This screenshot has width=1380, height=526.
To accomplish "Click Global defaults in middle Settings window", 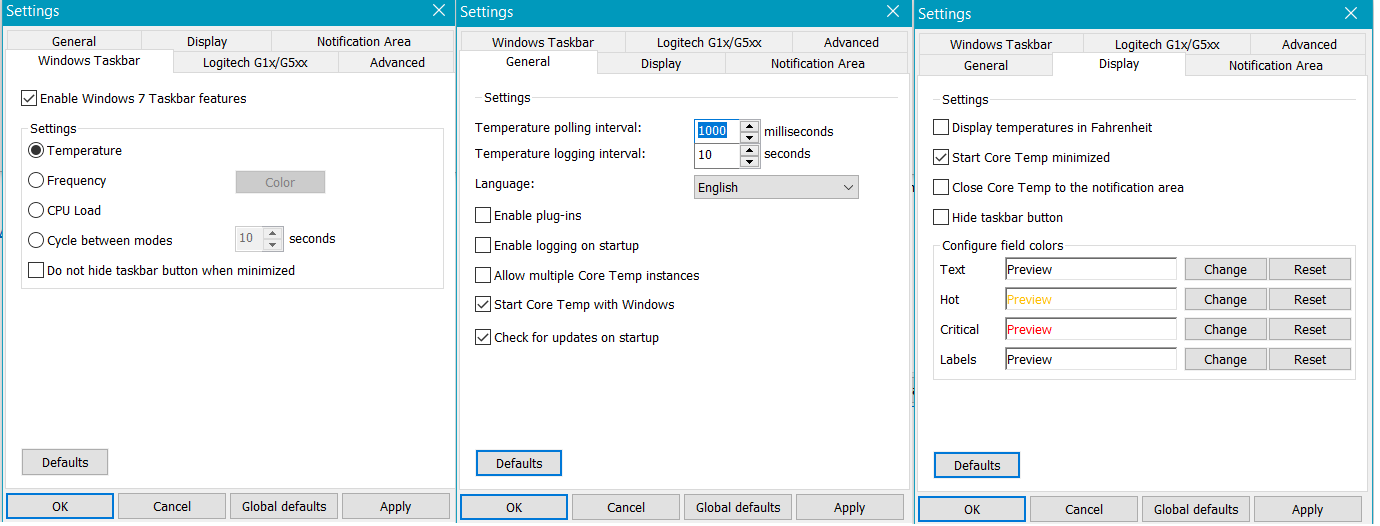I will coord(738,507).
